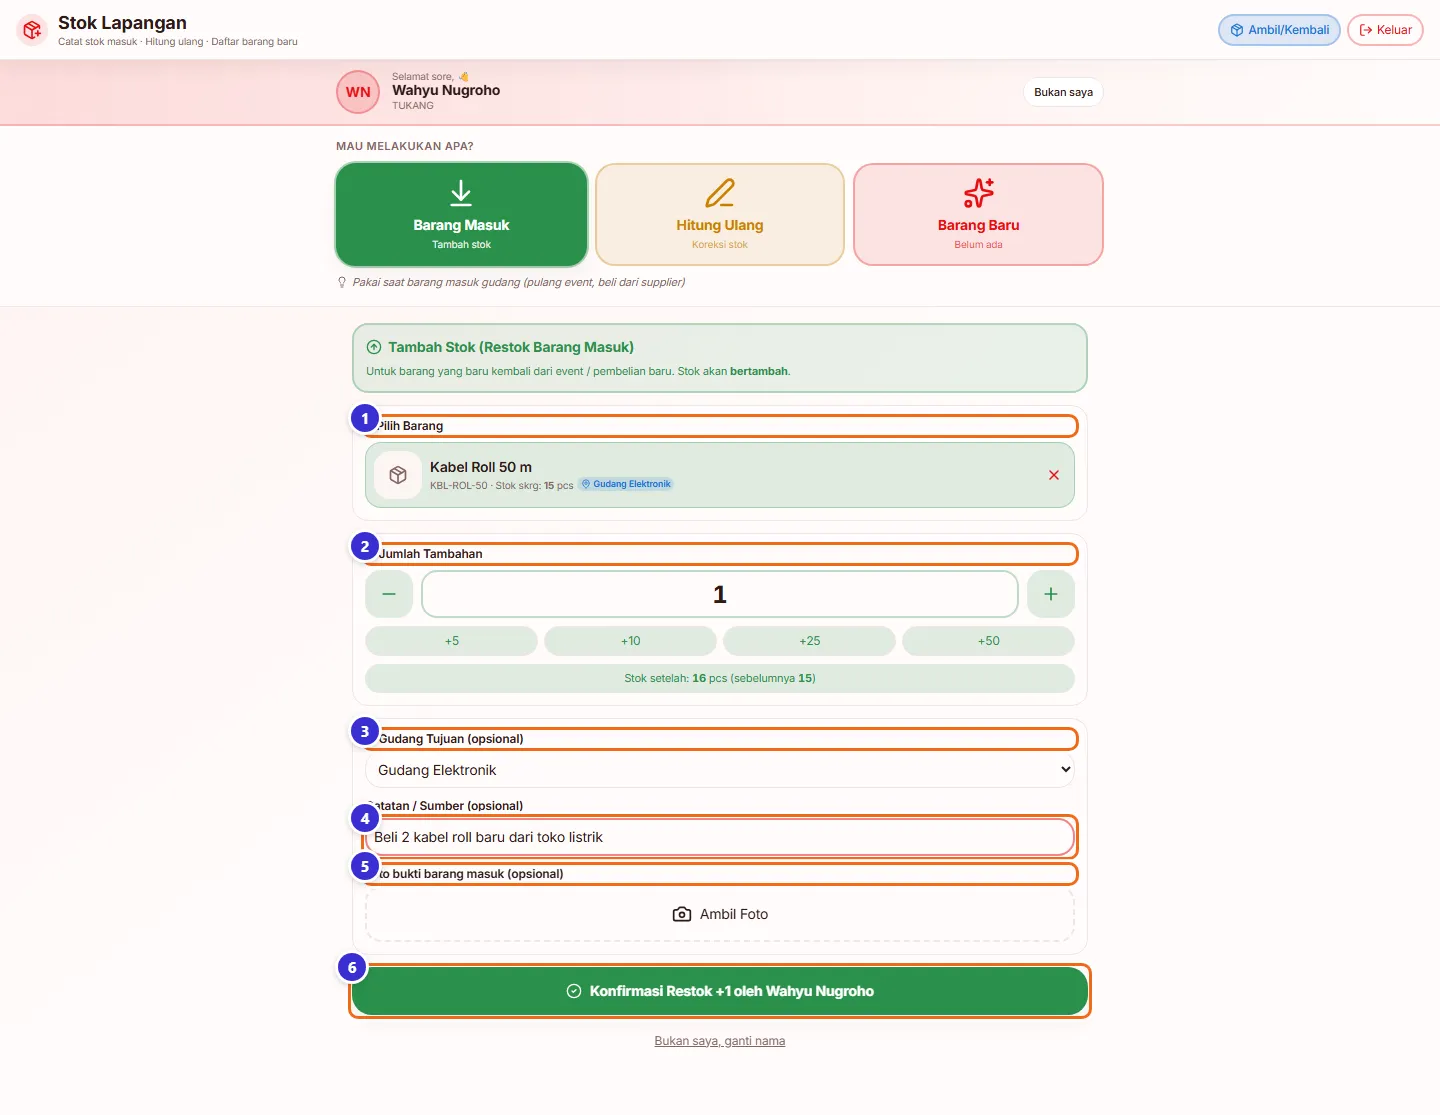Image resolution: width=1440 pixels, height=1115 pixels.
Task: Click the package icon beside Kabel Roll 50 m
Action: 398,475
